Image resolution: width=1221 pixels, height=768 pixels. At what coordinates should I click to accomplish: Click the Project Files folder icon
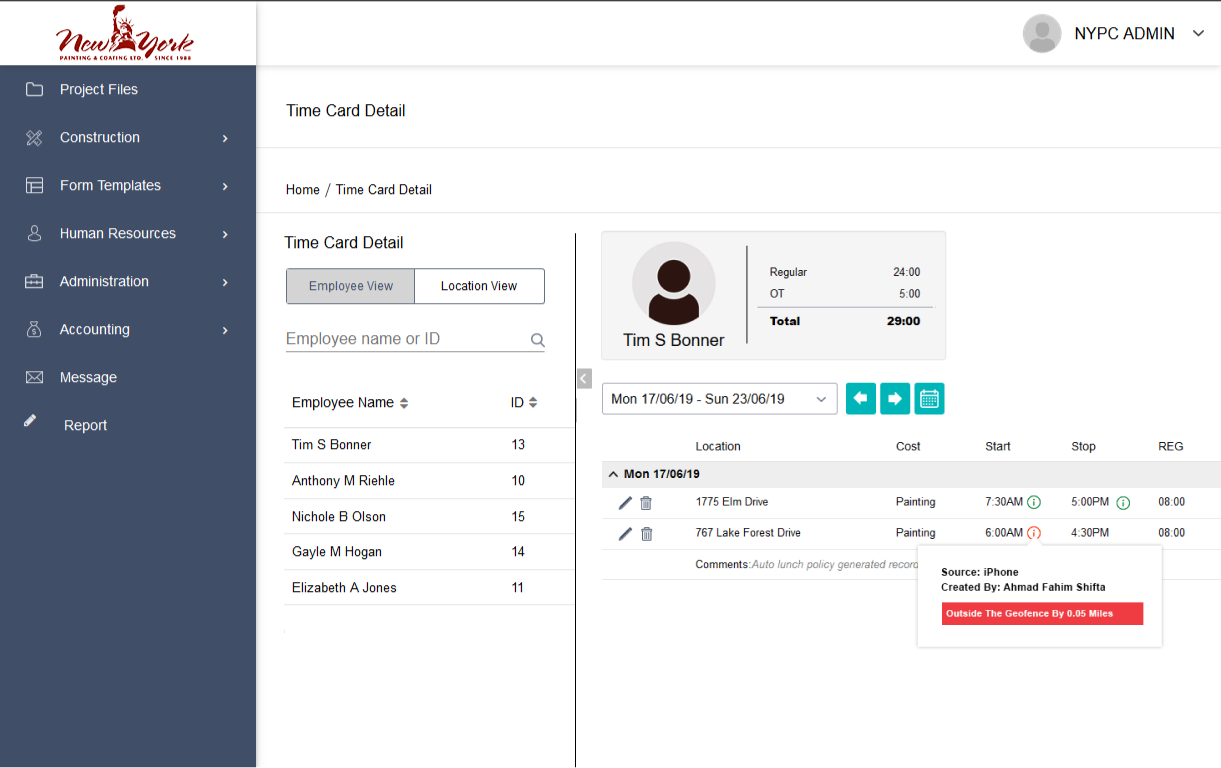tap(34, 89)
